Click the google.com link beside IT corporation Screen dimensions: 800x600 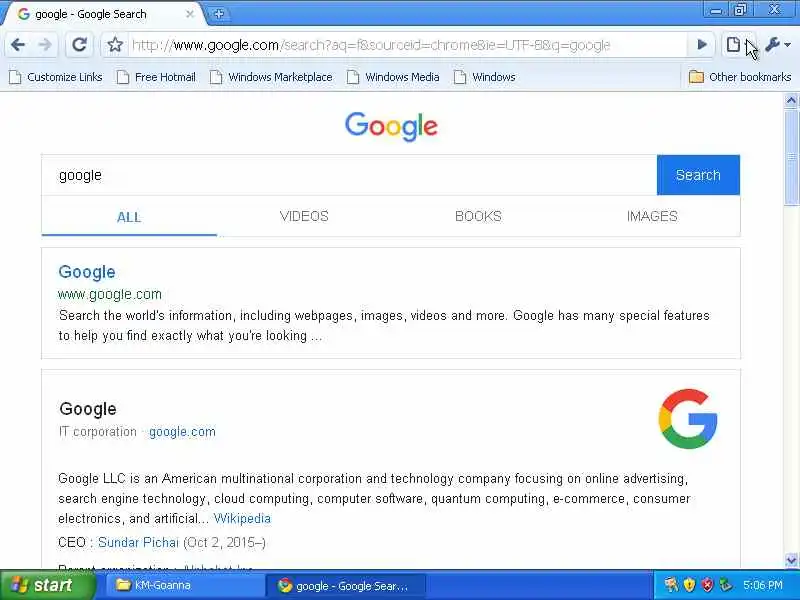[182, 432]
